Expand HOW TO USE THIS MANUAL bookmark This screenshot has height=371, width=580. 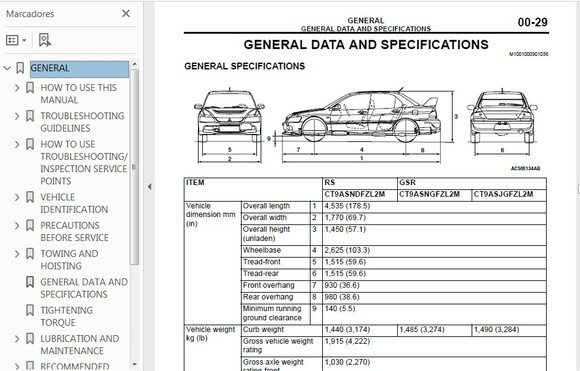[17, 88]
